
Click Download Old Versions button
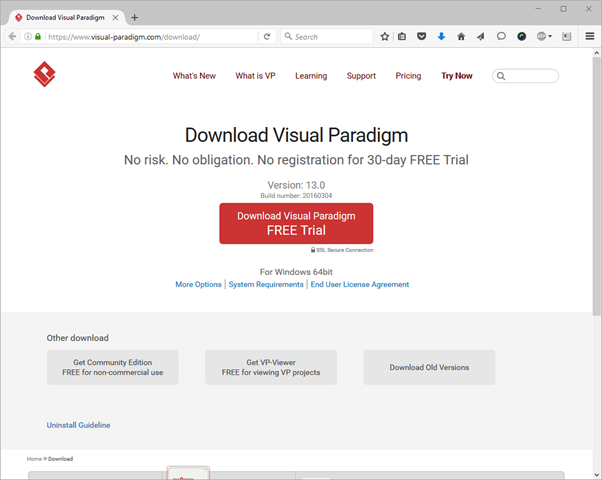pos(429,367)
